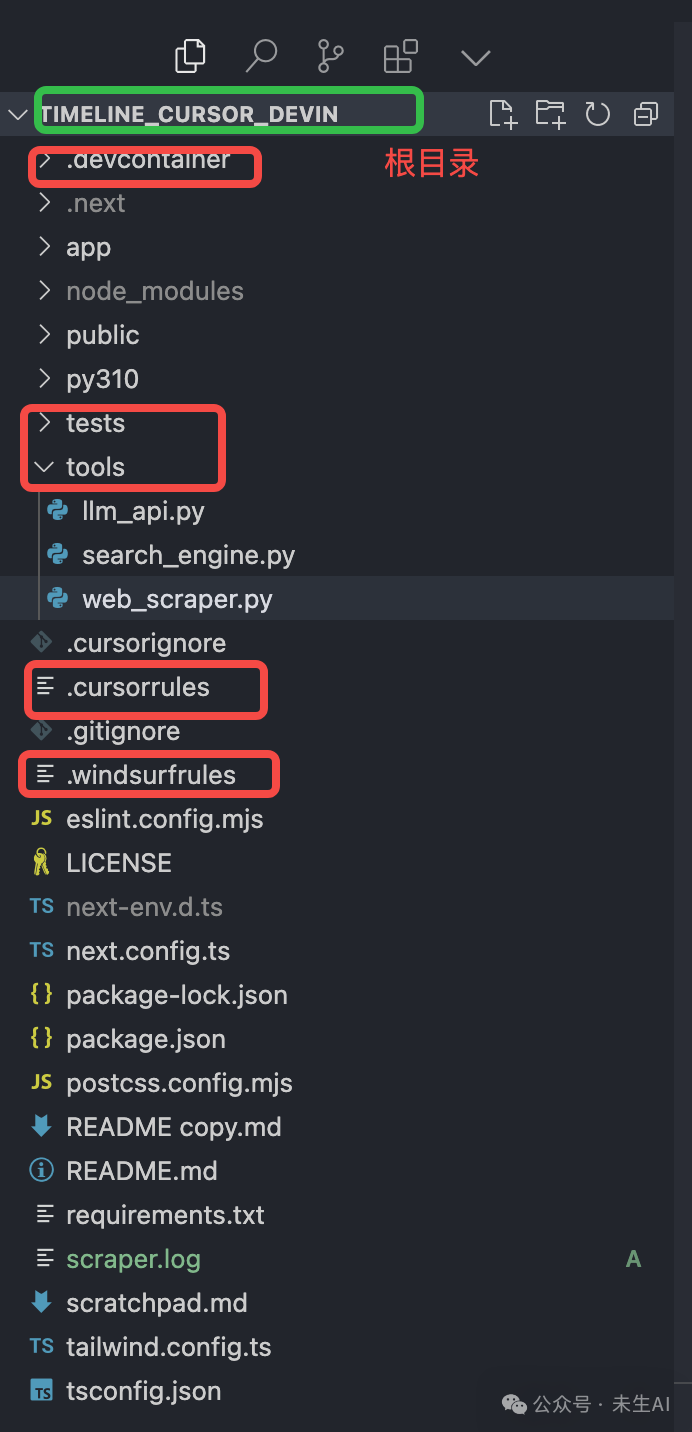This screenshot has height=1432, width=692.
Task: Click the copy pages icon in the top bar
Action: coord(190,56)
